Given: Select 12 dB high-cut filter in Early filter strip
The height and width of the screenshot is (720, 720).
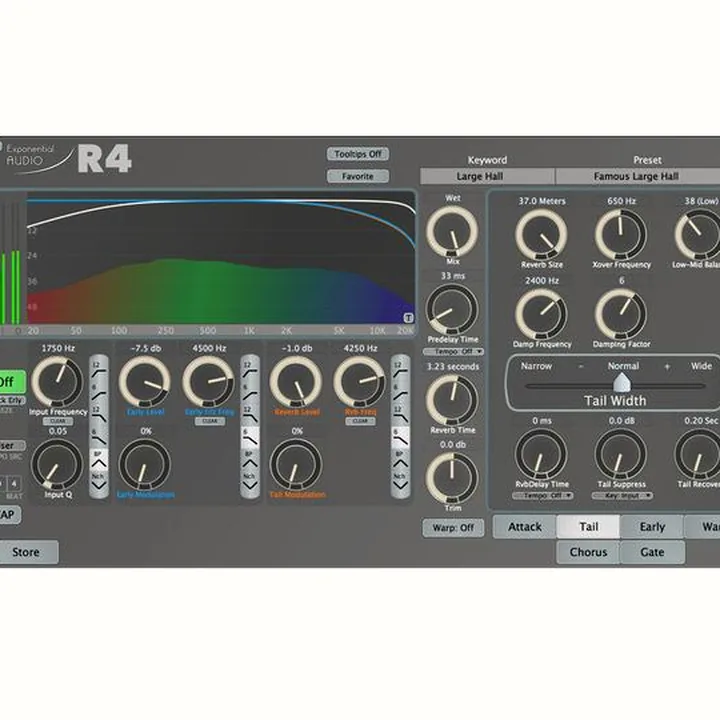Looking at the screenshot, I should [250, 414].
